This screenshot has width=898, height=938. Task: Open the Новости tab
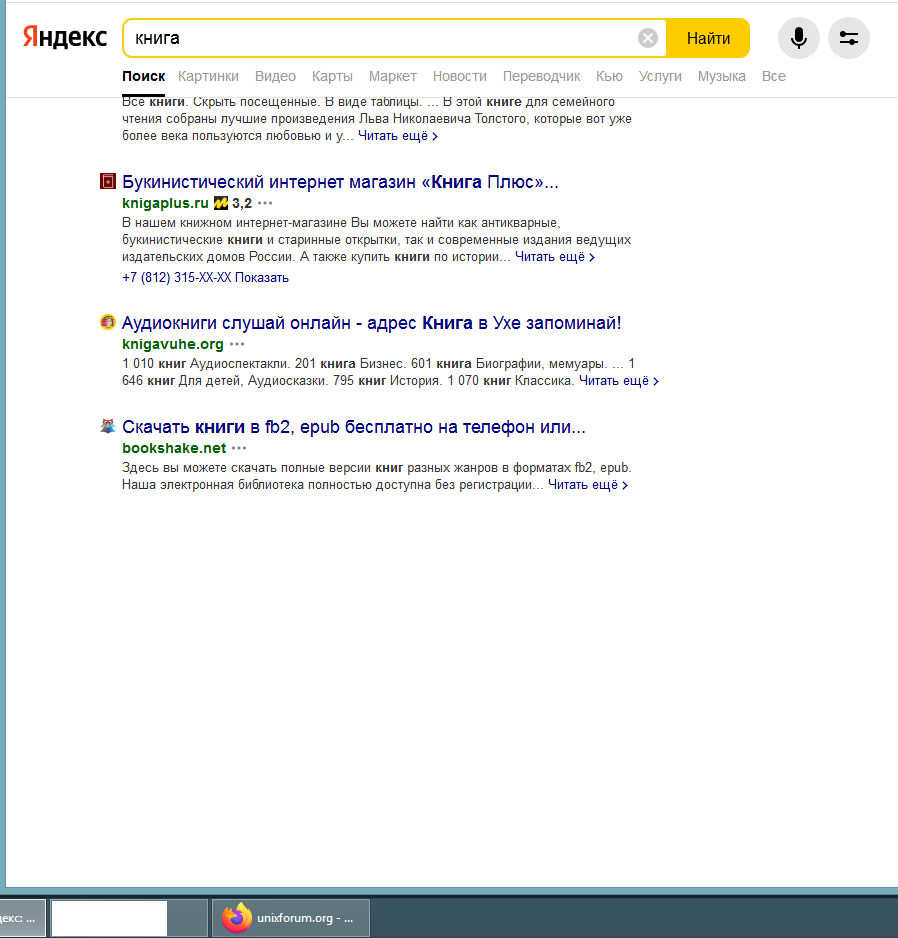click(459, 77)
